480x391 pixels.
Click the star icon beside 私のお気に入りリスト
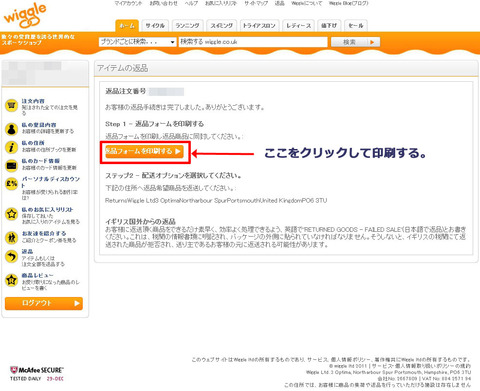(x=11, y=214)
